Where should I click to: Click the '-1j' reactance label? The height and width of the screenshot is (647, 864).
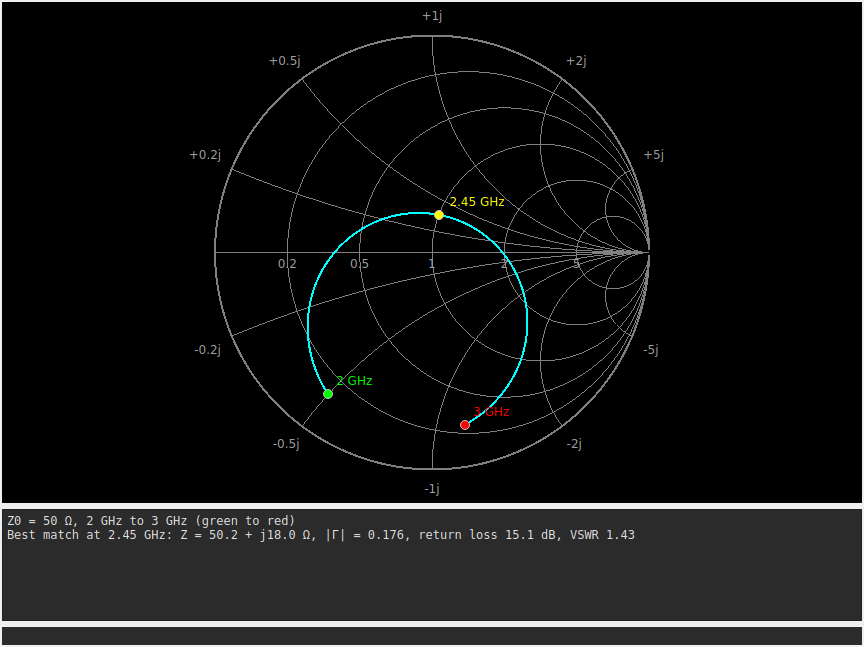[432, 489]
